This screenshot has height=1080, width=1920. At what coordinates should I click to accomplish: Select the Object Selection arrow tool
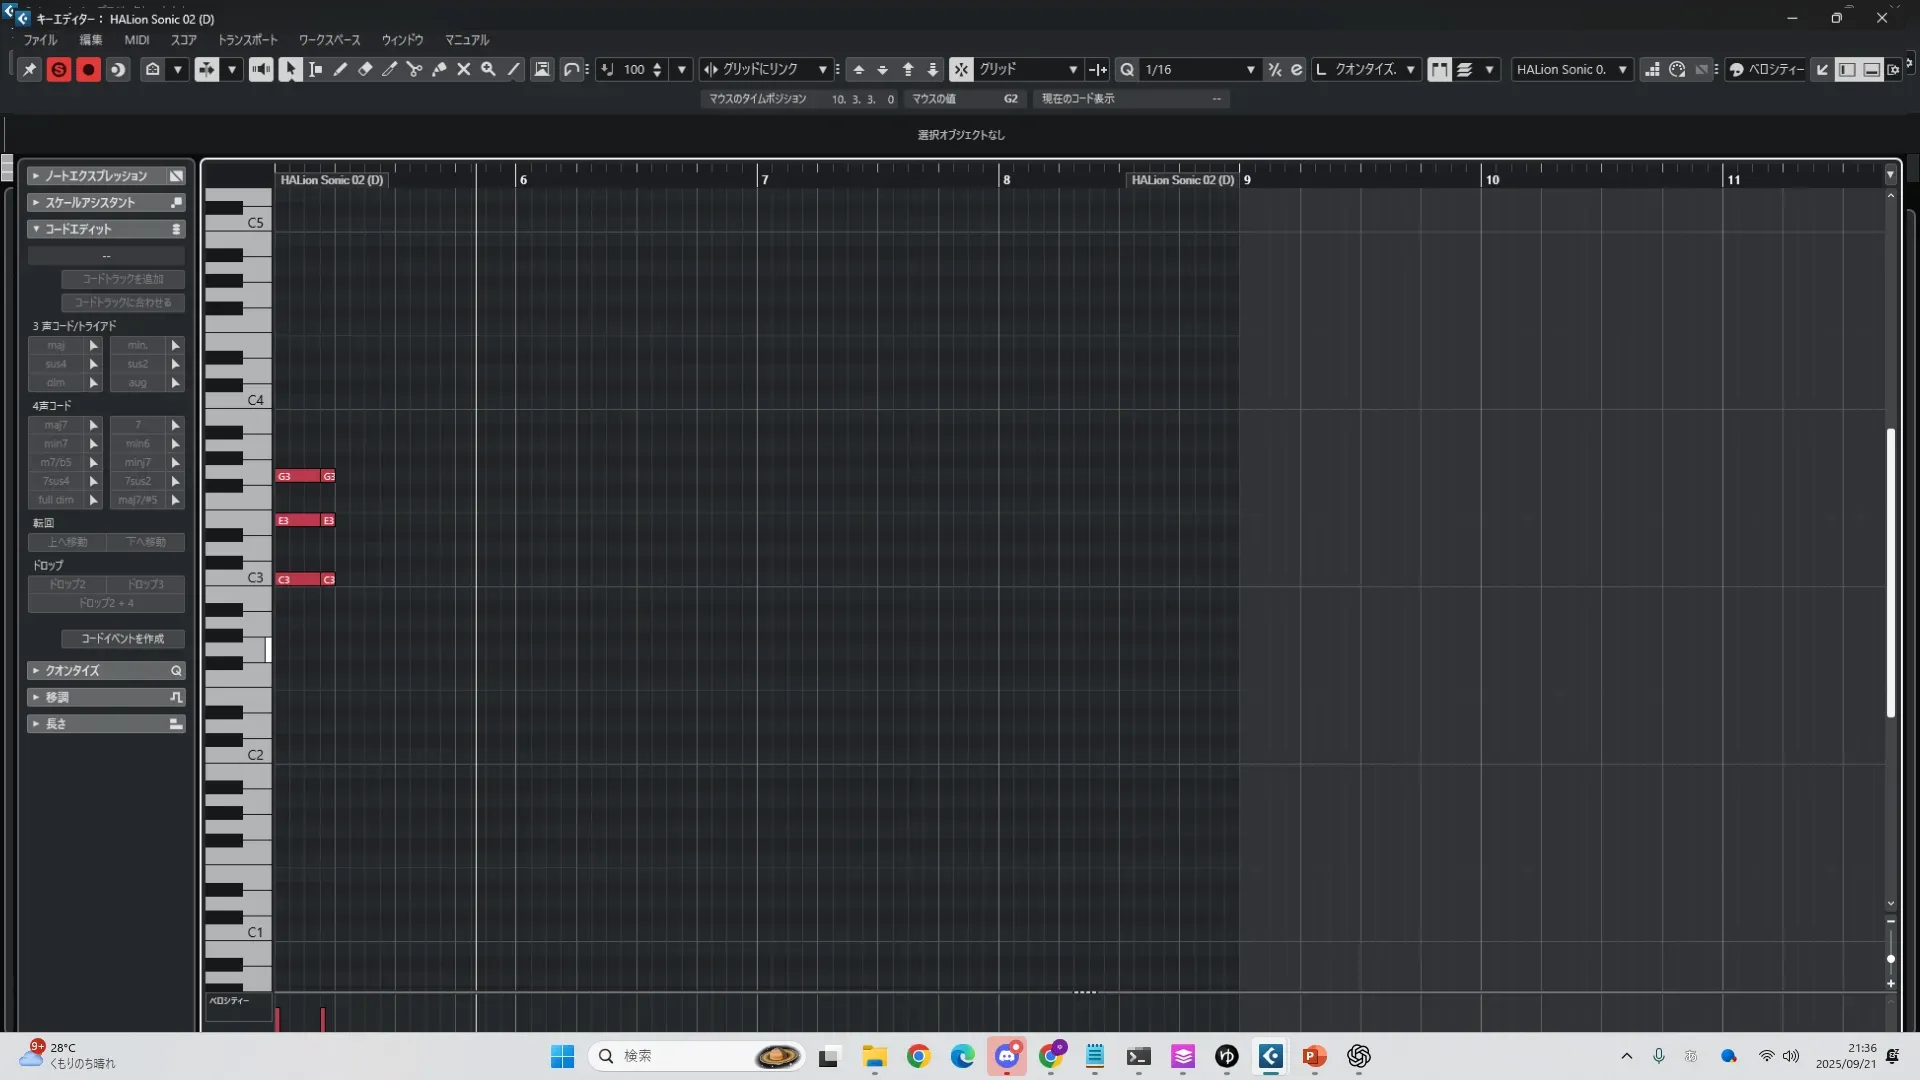point(290,69)
